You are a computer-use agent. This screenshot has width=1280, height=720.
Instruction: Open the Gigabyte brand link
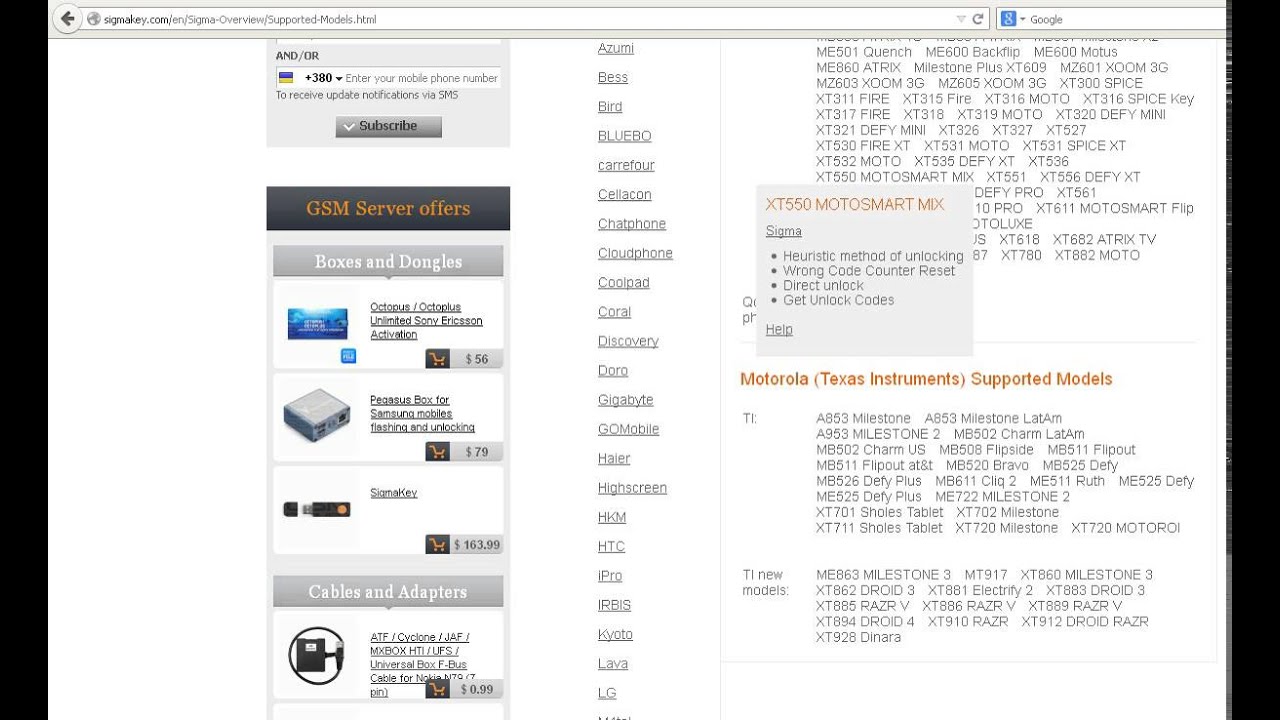[625, 400]
